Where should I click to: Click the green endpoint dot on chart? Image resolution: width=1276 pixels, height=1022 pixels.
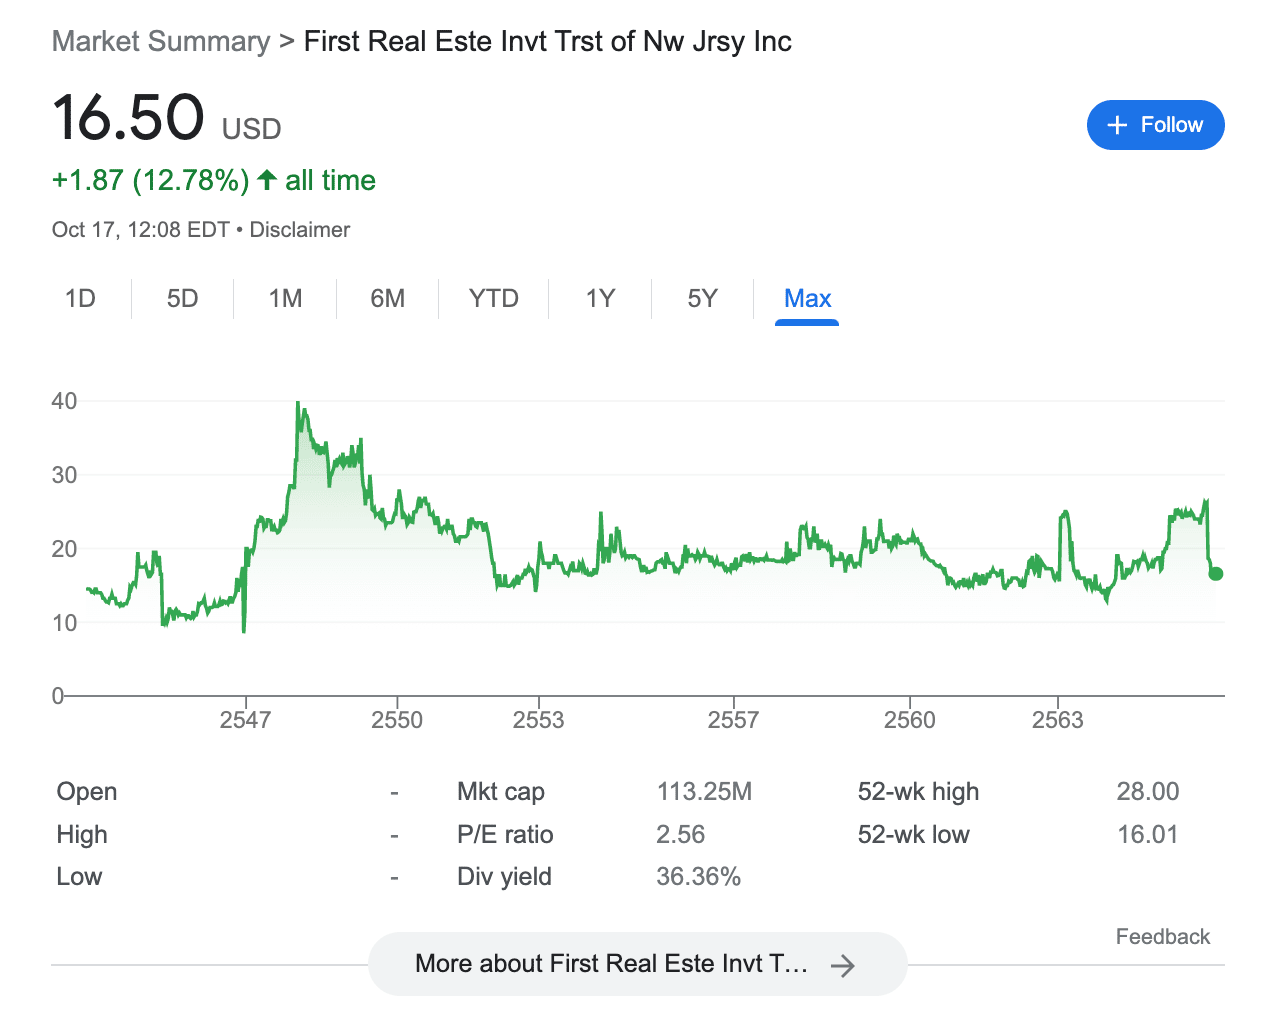(1215, 574)
